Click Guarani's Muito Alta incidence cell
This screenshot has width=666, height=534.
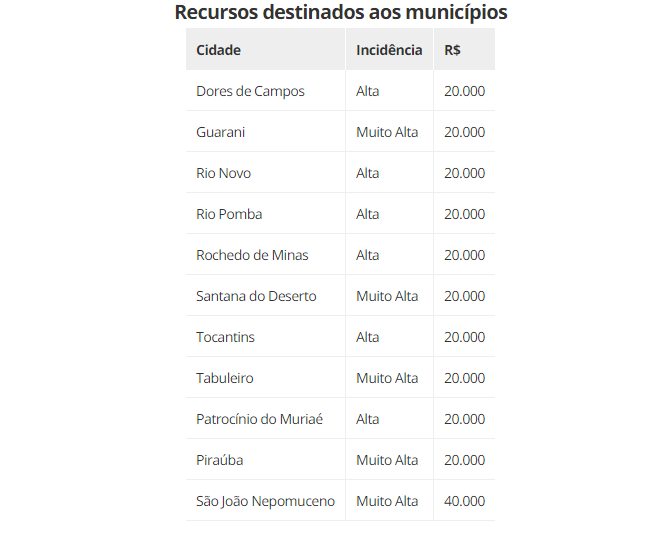pyautogui.click(x=387, y=132)
